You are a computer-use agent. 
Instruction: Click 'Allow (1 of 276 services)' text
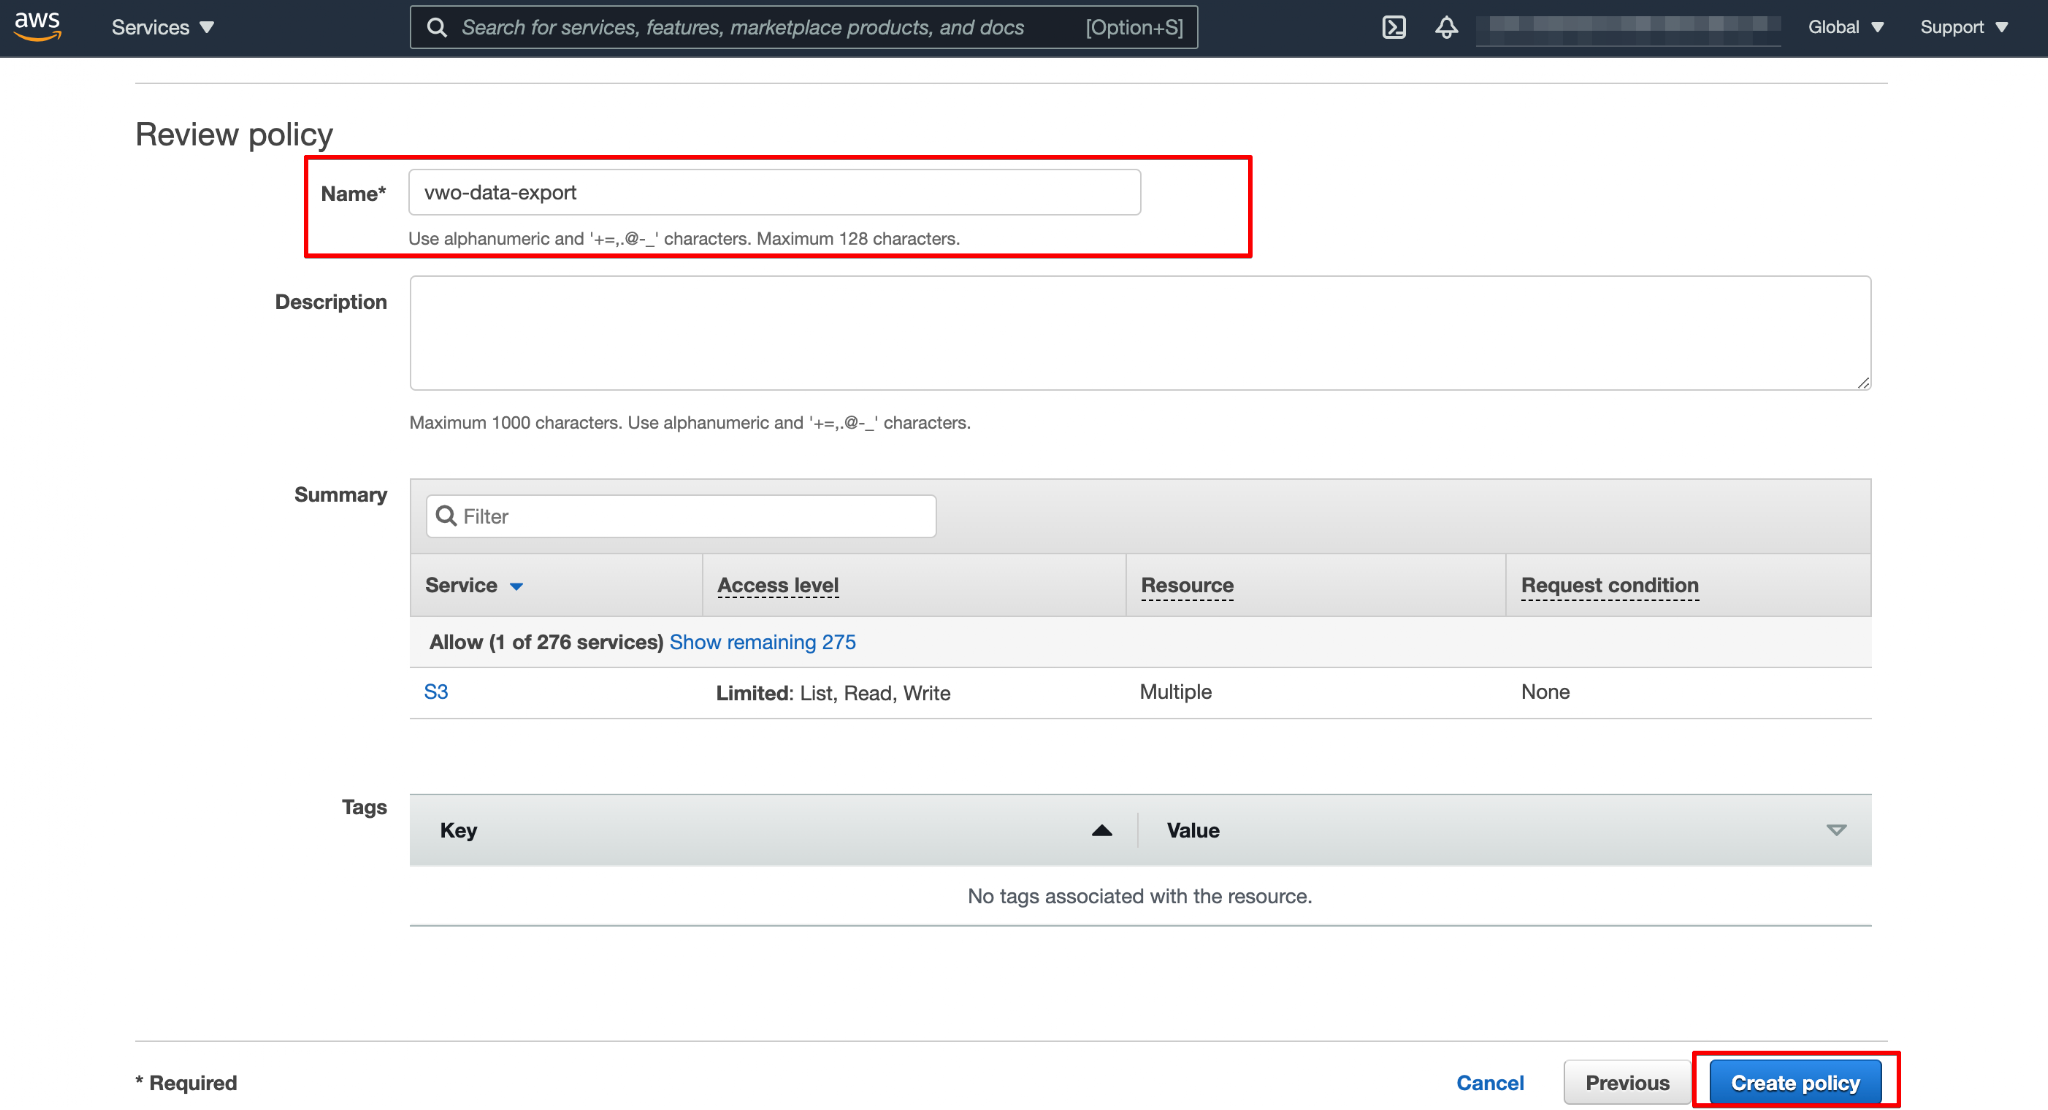click(x=546, y=642)
